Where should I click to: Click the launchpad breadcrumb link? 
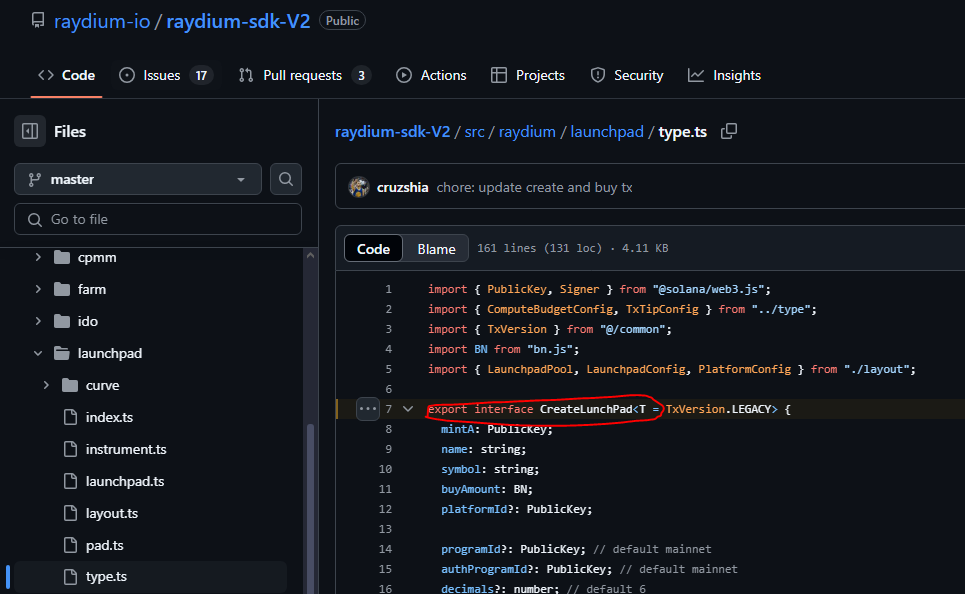[607, 132]
